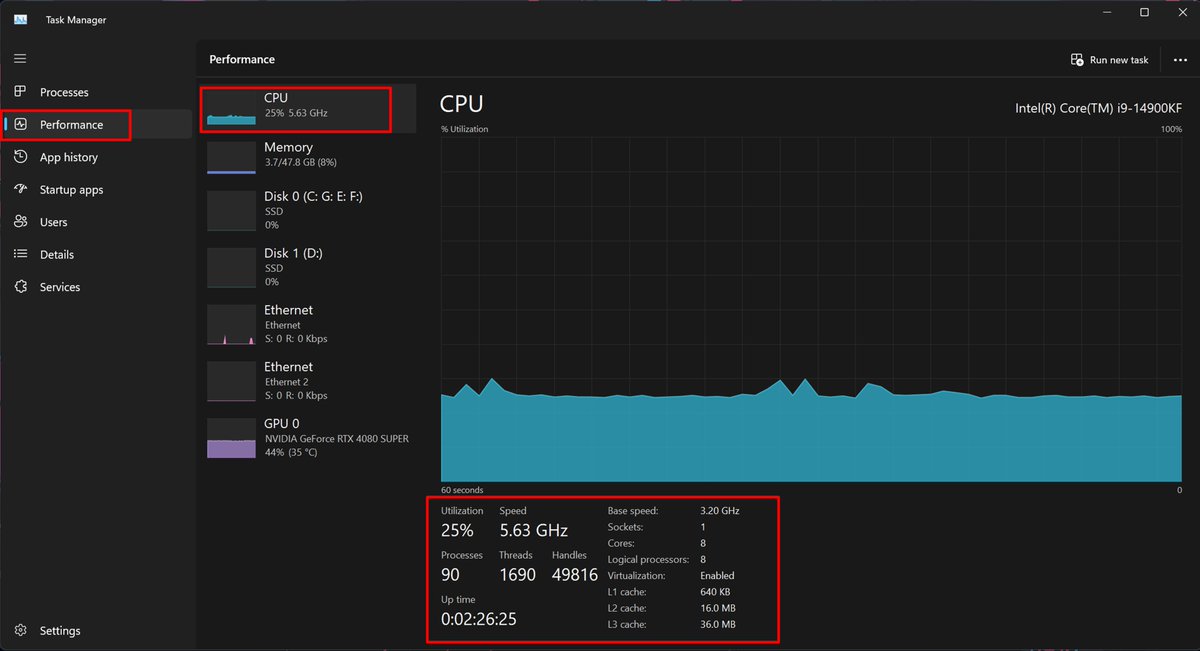Click Run new task button
This screenshot has height=651, width=1200.
pos(1108,60)
